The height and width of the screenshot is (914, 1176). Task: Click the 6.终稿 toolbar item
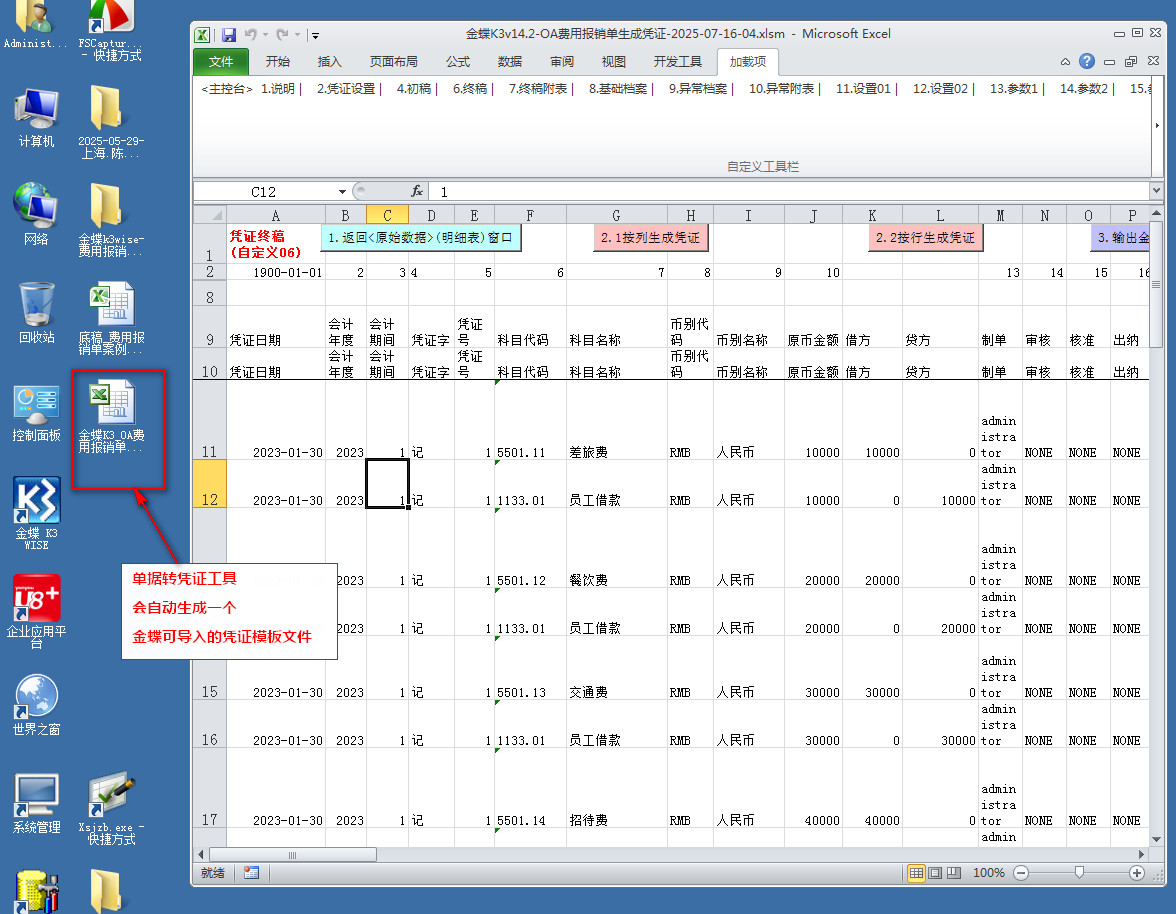point(470,88)
